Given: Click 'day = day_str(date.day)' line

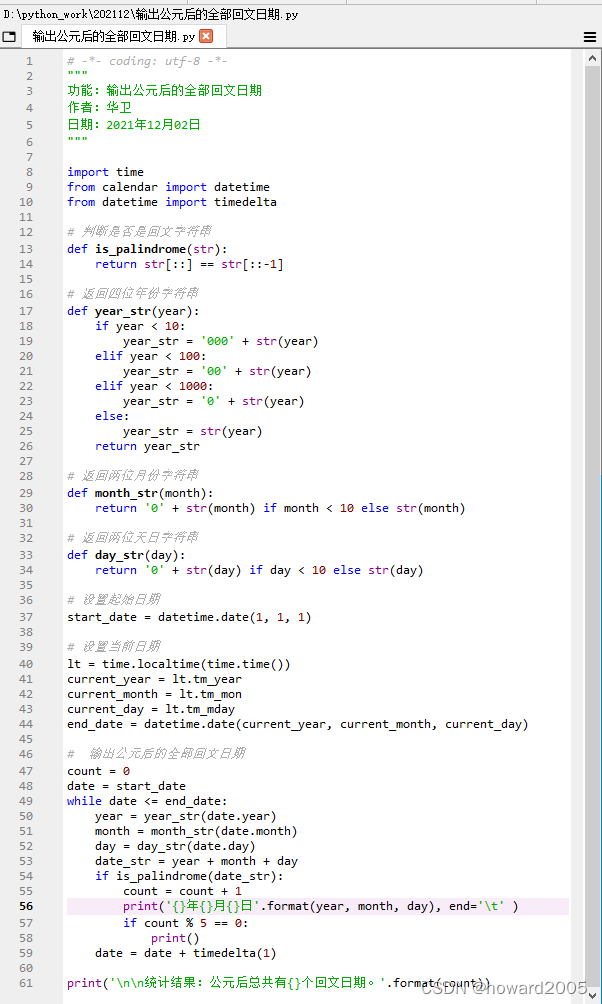Looking at the screenshot, I should click(x=175, y=846).
